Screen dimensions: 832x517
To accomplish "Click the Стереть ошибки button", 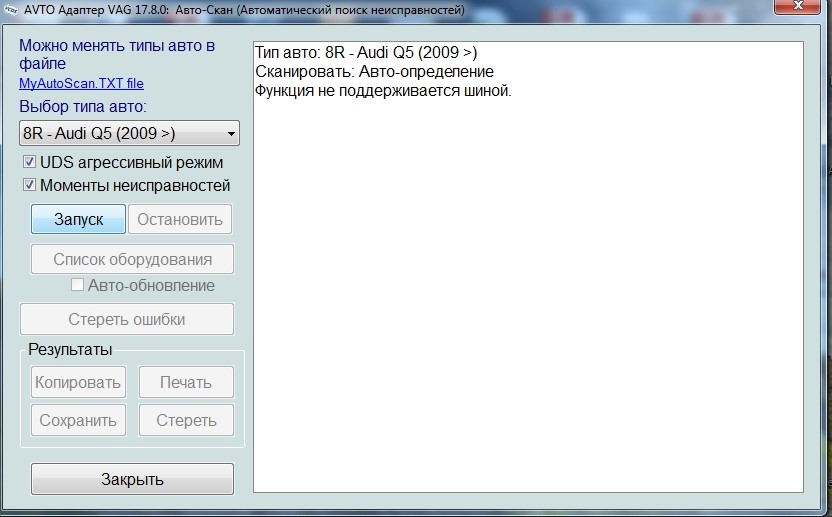I will pos(127,320).
